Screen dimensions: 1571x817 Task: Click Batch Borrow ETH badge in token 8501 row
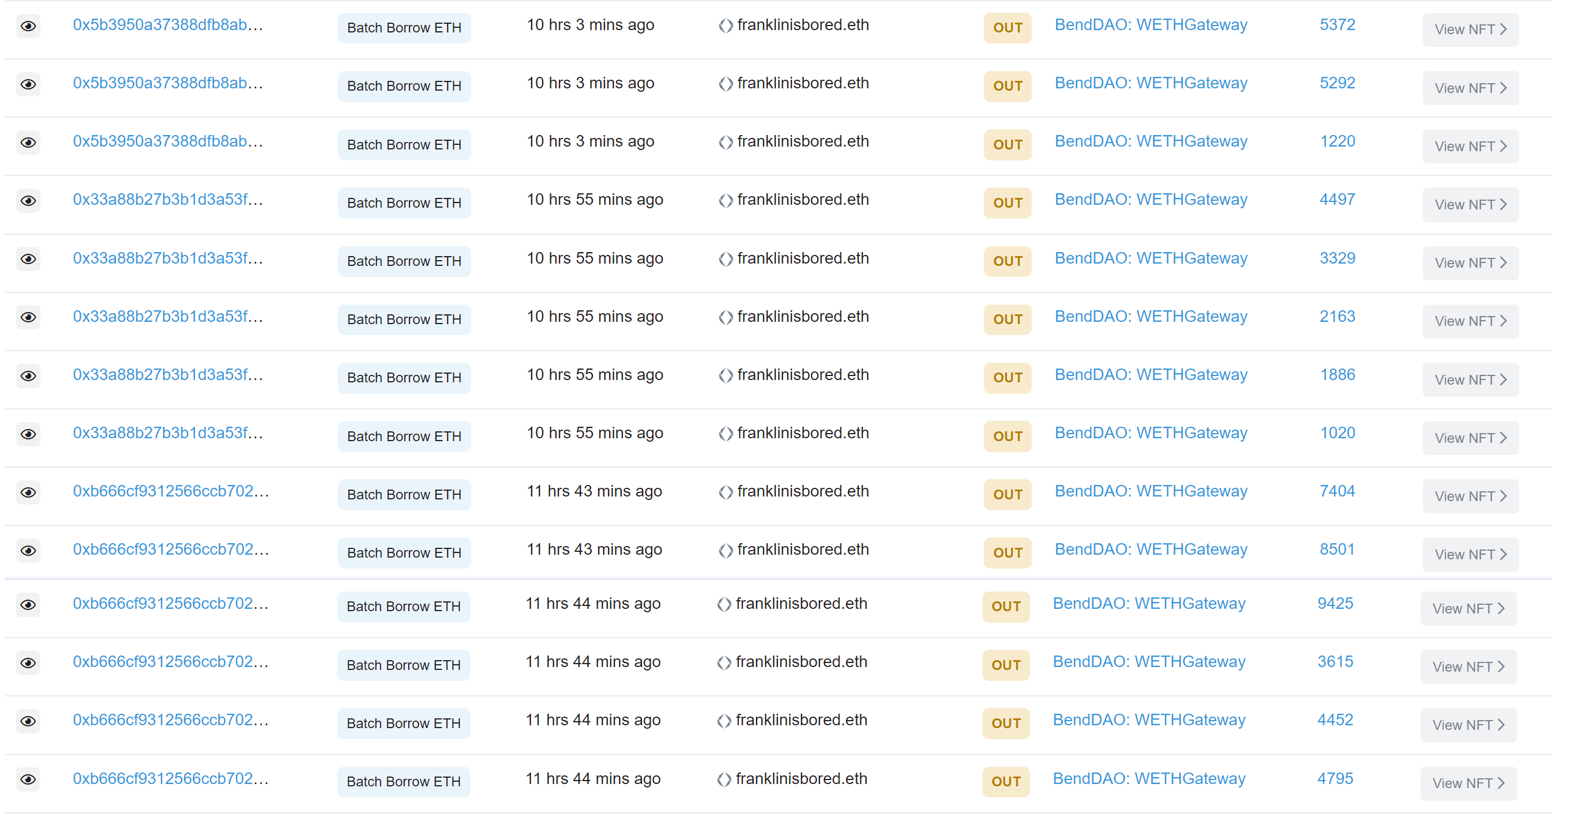click(x=404, y=553)
